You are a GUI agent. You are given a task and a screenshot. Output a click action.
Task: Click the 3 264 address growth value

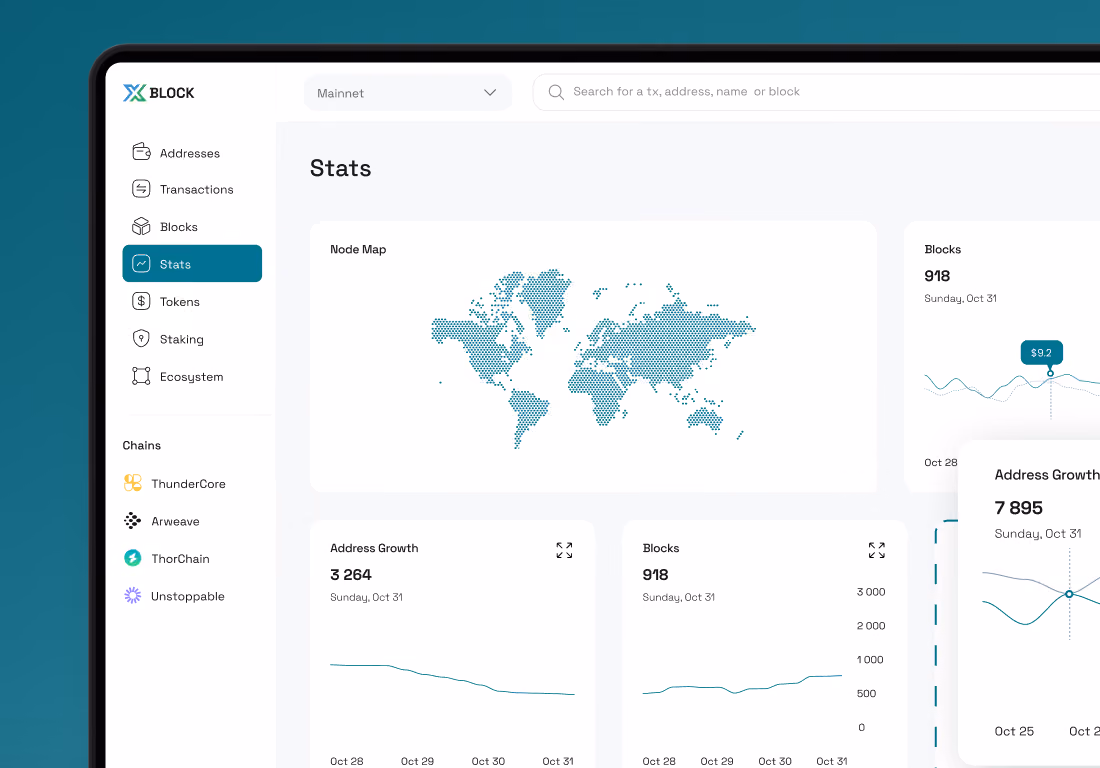(351, 574)
